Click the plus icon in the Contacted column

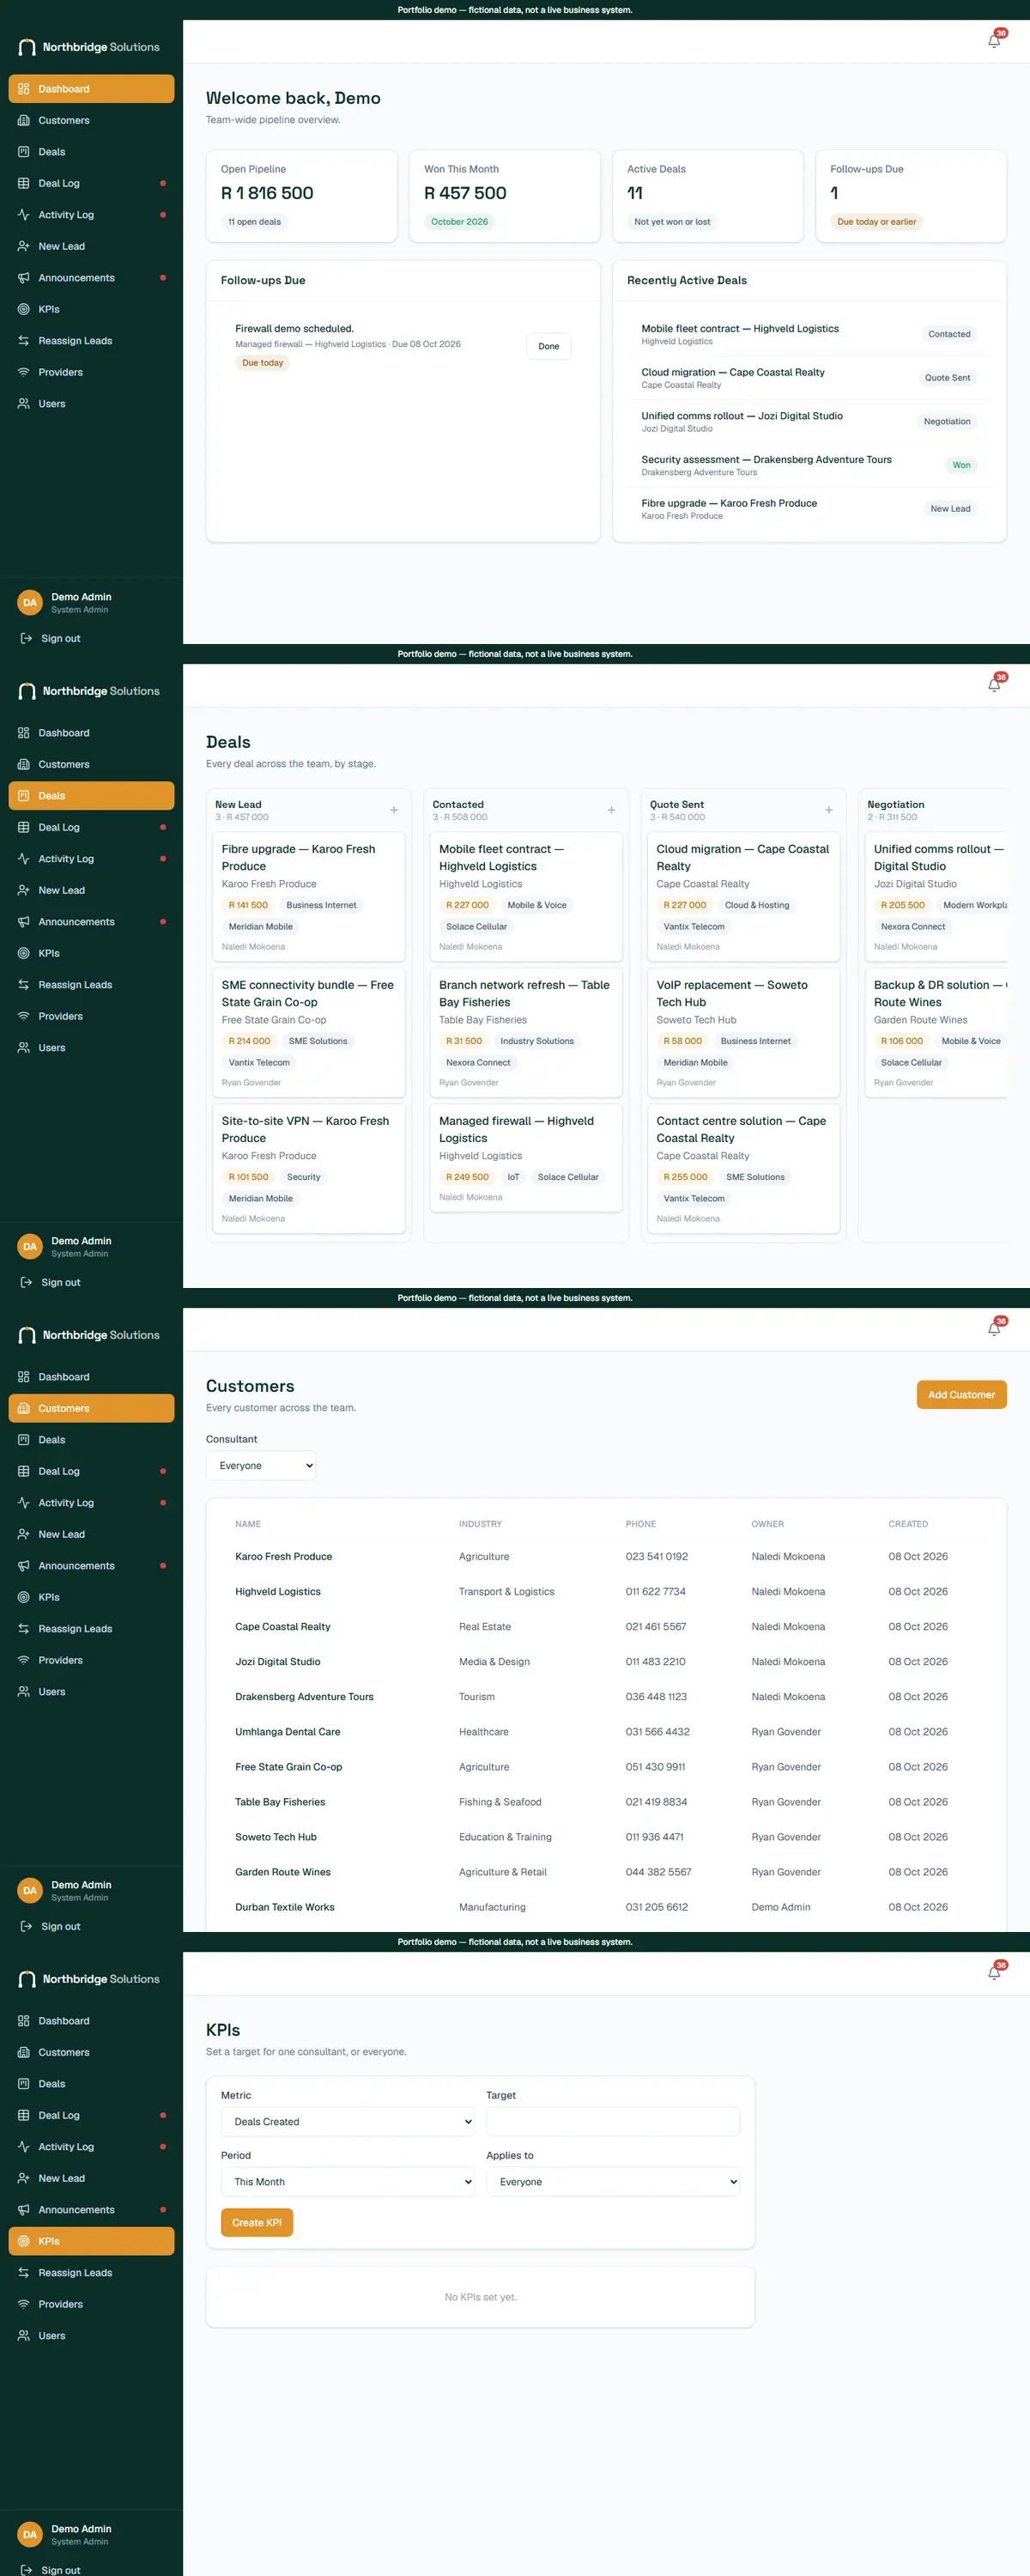pyautogui.click(x=611, y=810)
